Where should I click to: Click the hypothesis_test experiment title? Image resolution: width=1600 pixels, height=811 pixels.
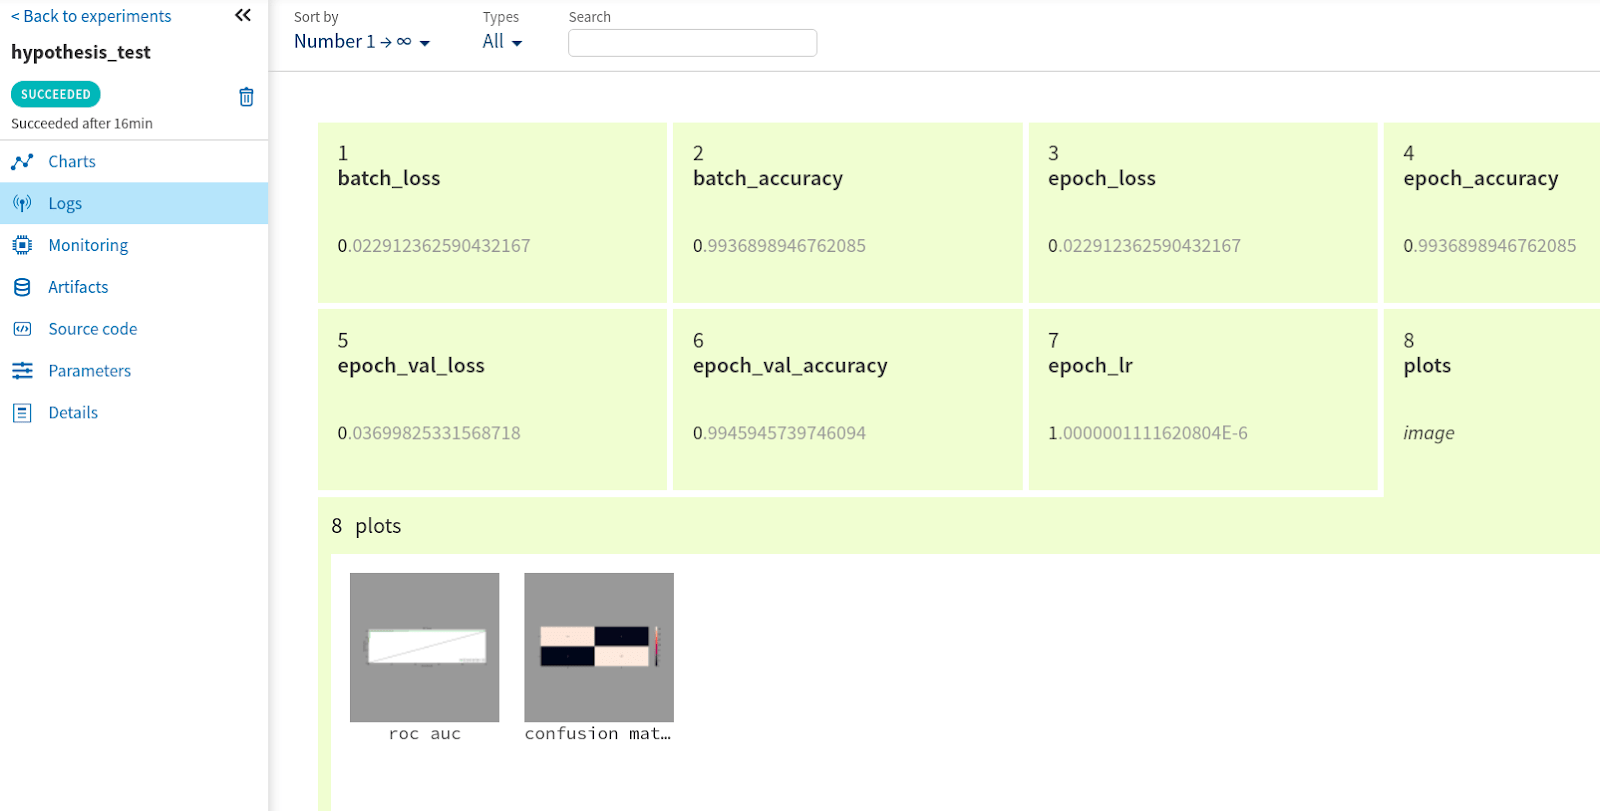point(81,52)
